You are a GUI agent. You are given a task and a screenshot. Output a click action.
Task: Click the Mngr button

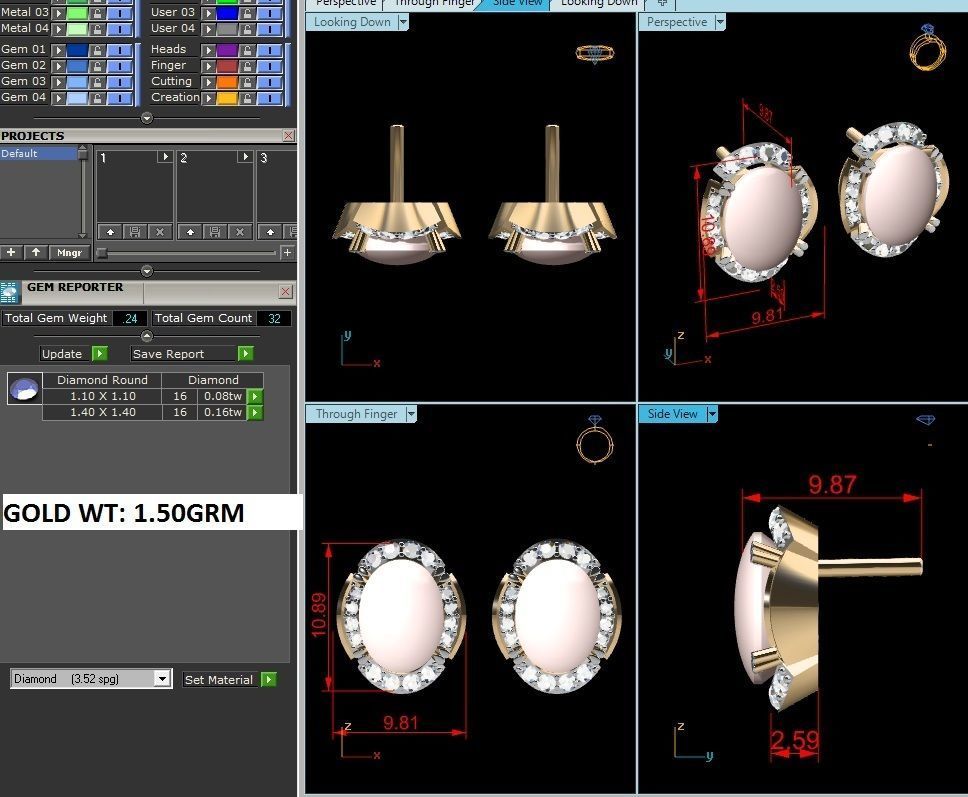pos(69,252)
